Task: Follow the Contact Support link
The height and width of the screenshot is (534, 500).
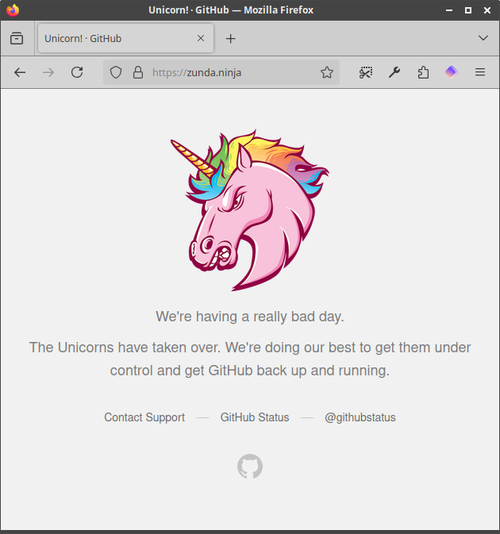Action: click(x=144, y=417)
